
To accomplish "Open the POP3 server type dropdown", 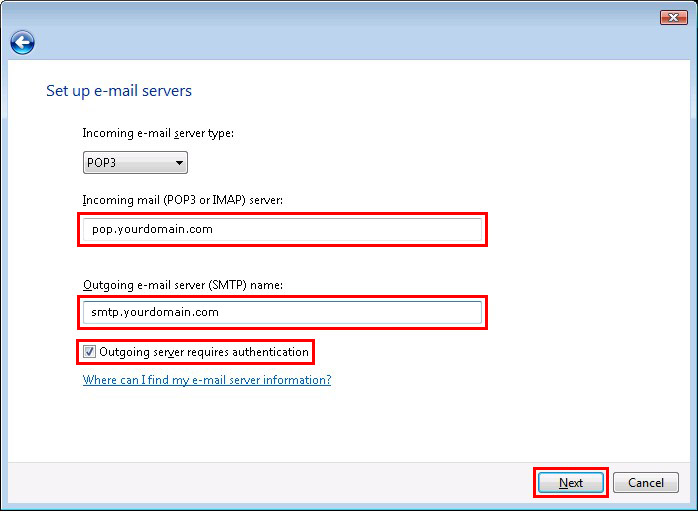I will [x=135, y=163].
